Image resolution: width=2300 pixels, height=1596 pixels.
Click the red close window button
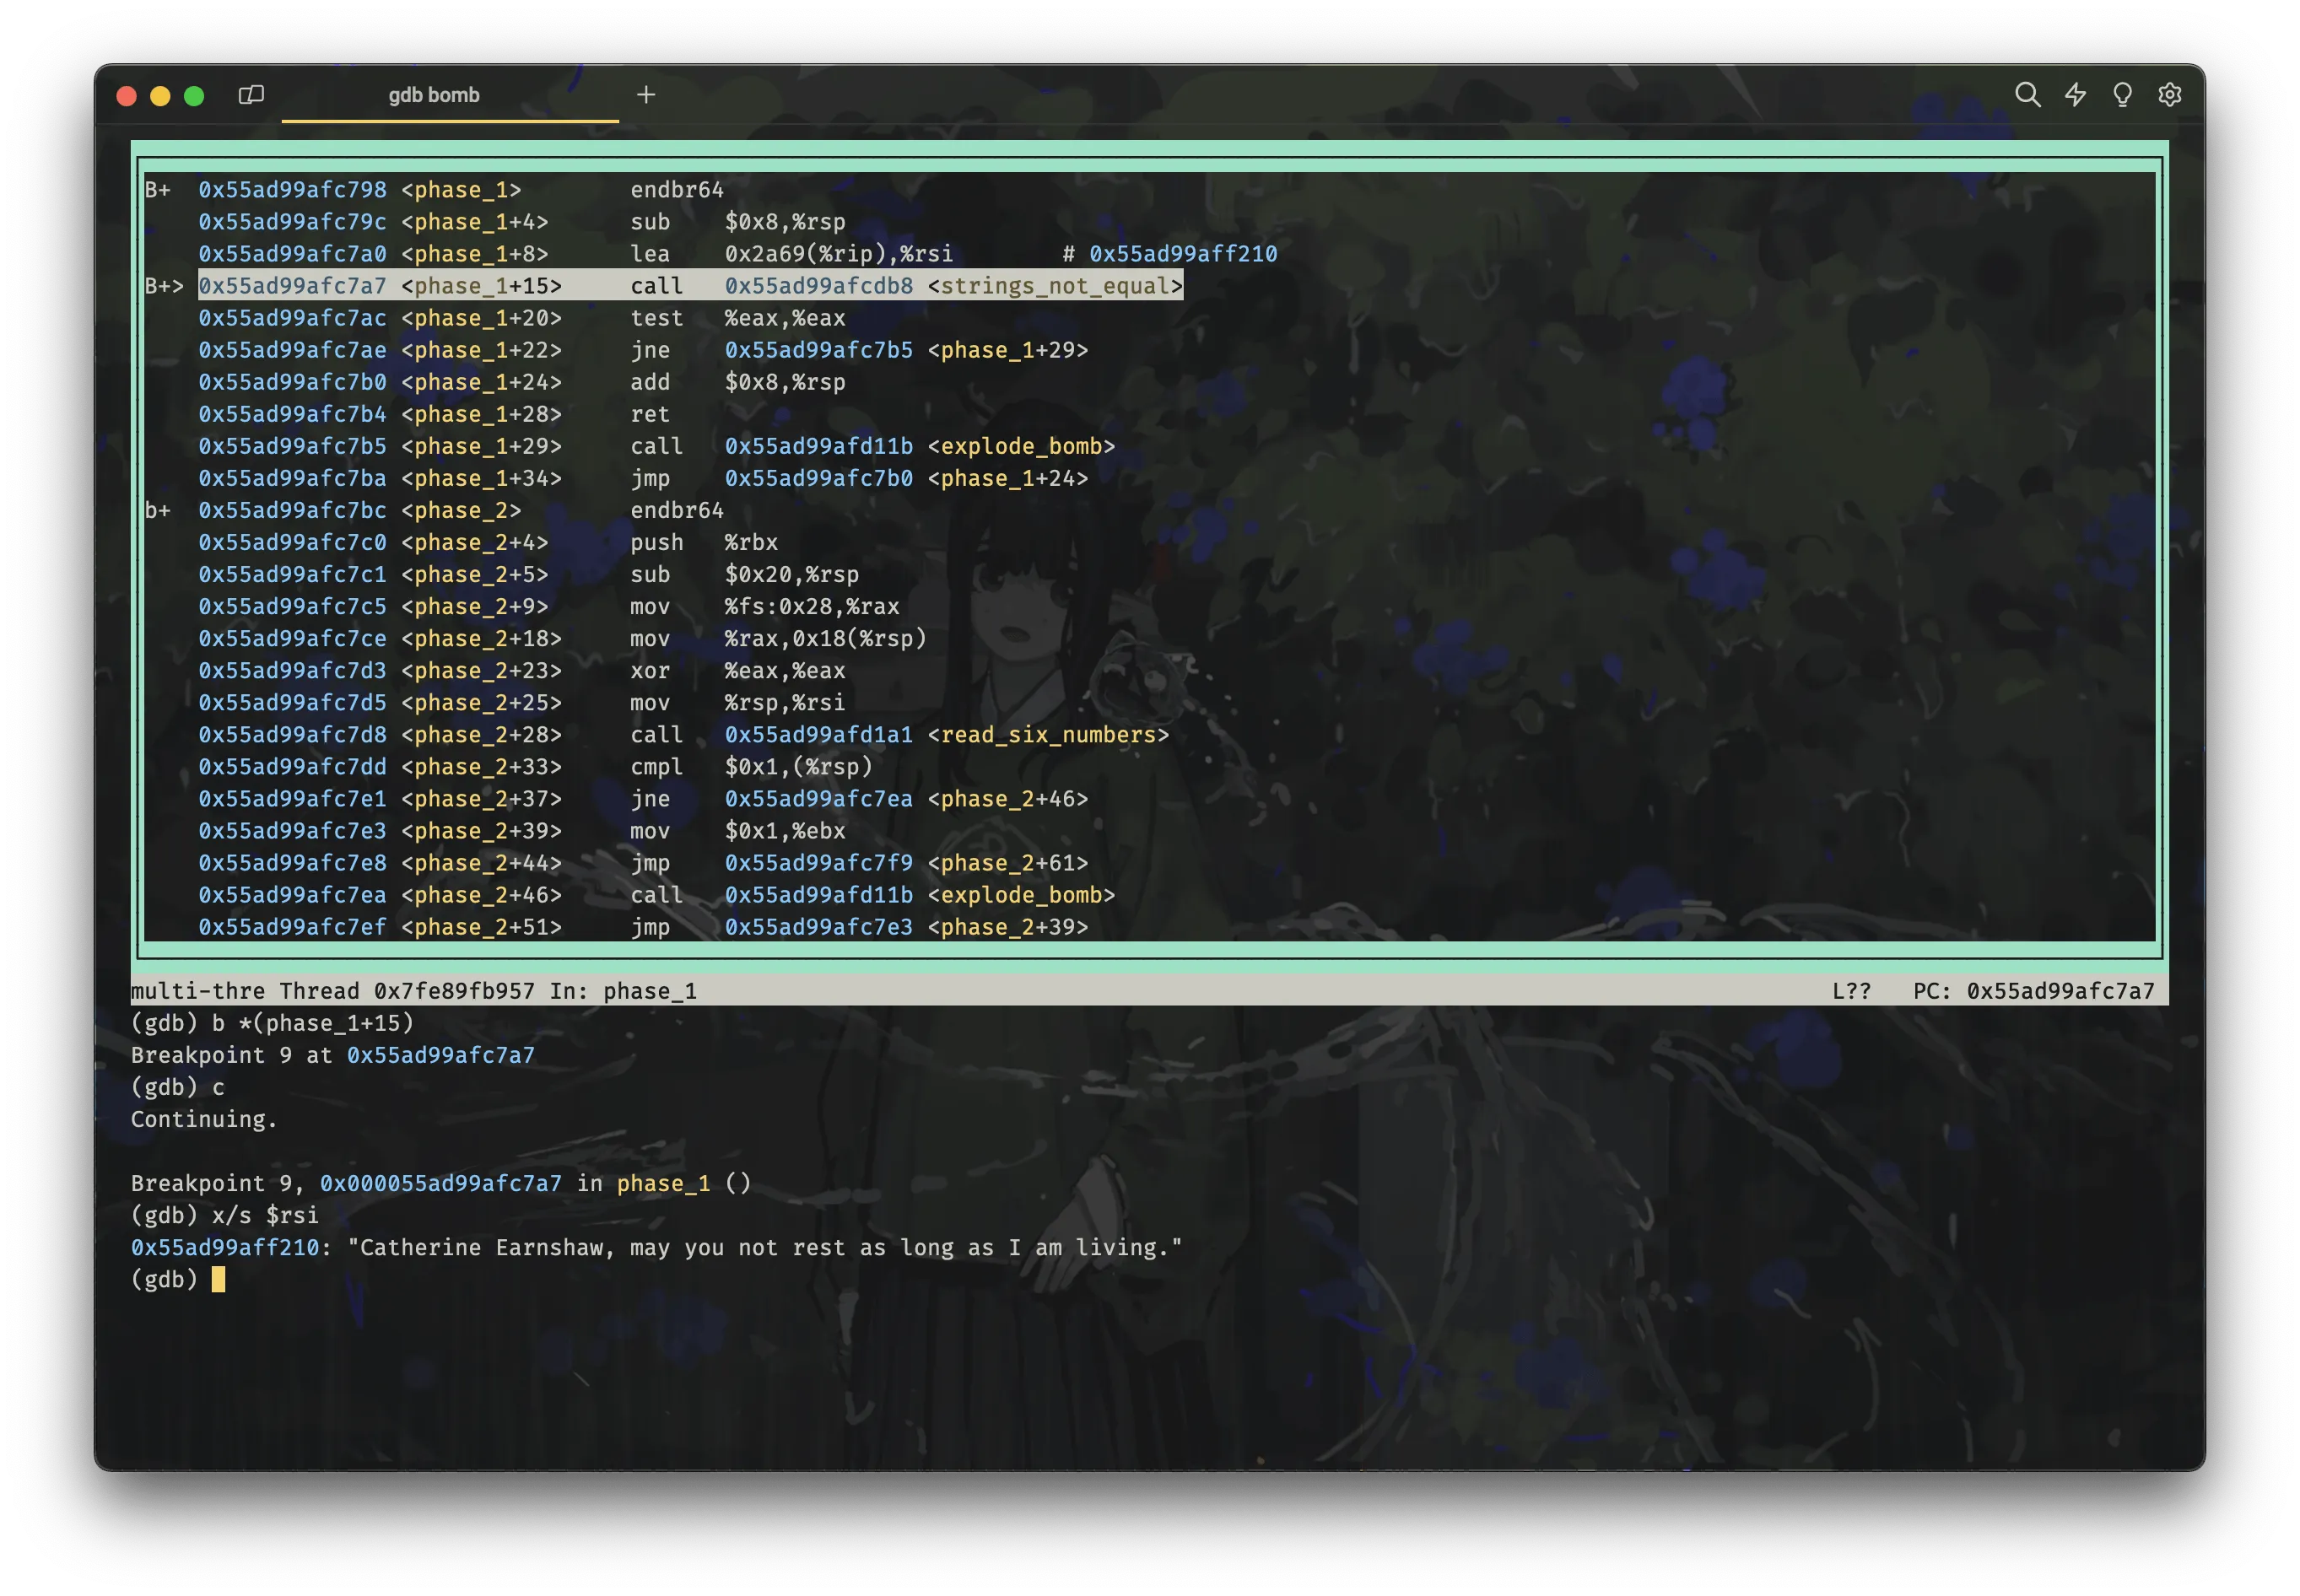tap(126, 96)
